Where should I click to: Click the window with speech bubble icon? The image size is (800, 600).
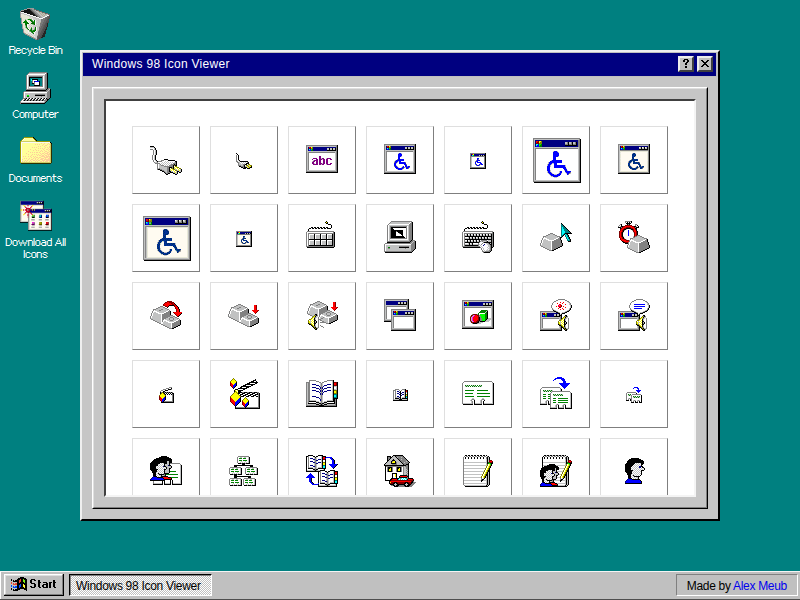point(634,315)
